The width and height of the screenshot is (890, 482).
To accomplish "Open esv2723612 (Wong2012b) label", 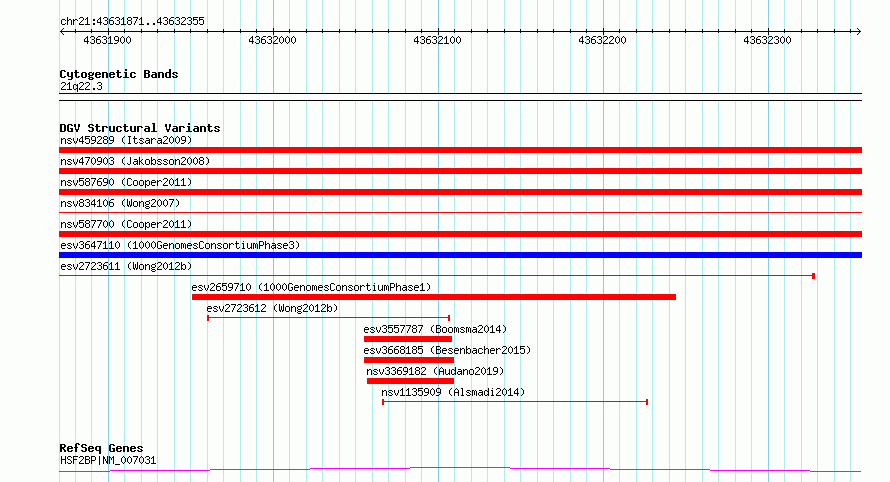I will pyautogui.click(x=272, y=308).
